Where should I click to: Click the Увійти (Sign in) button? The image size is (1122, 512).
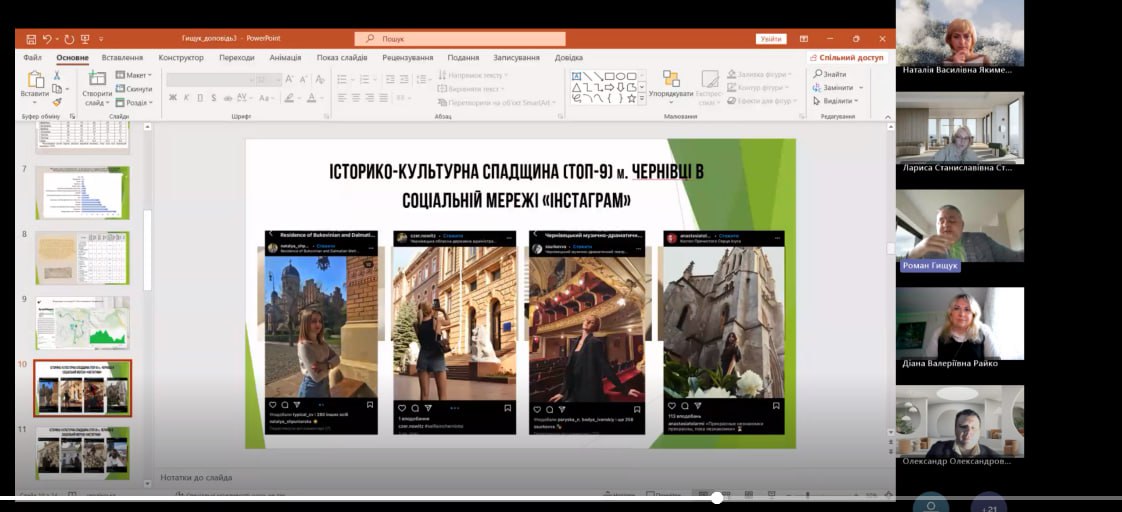(771, 39)
